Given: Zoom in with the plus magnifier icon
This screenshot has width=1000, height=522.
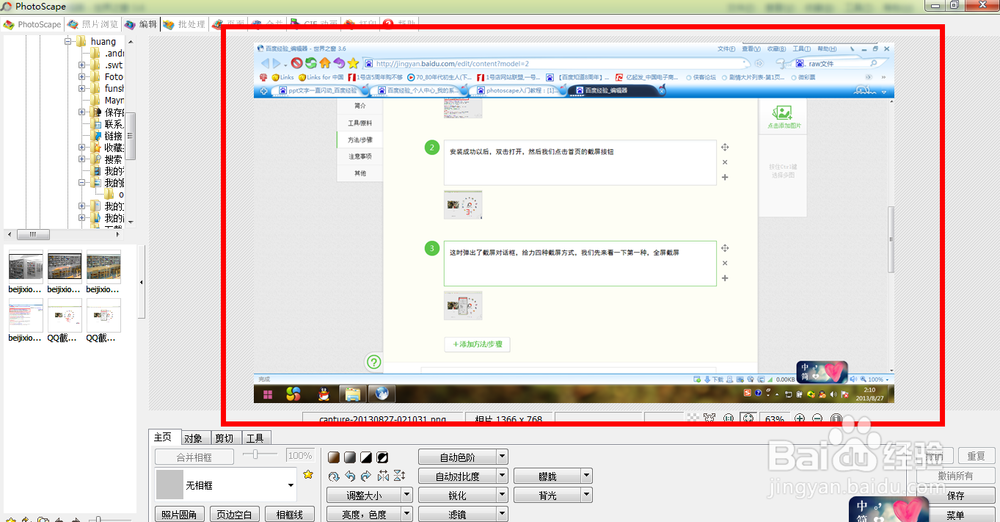Looking at the screenshot, I should (799, 419).
